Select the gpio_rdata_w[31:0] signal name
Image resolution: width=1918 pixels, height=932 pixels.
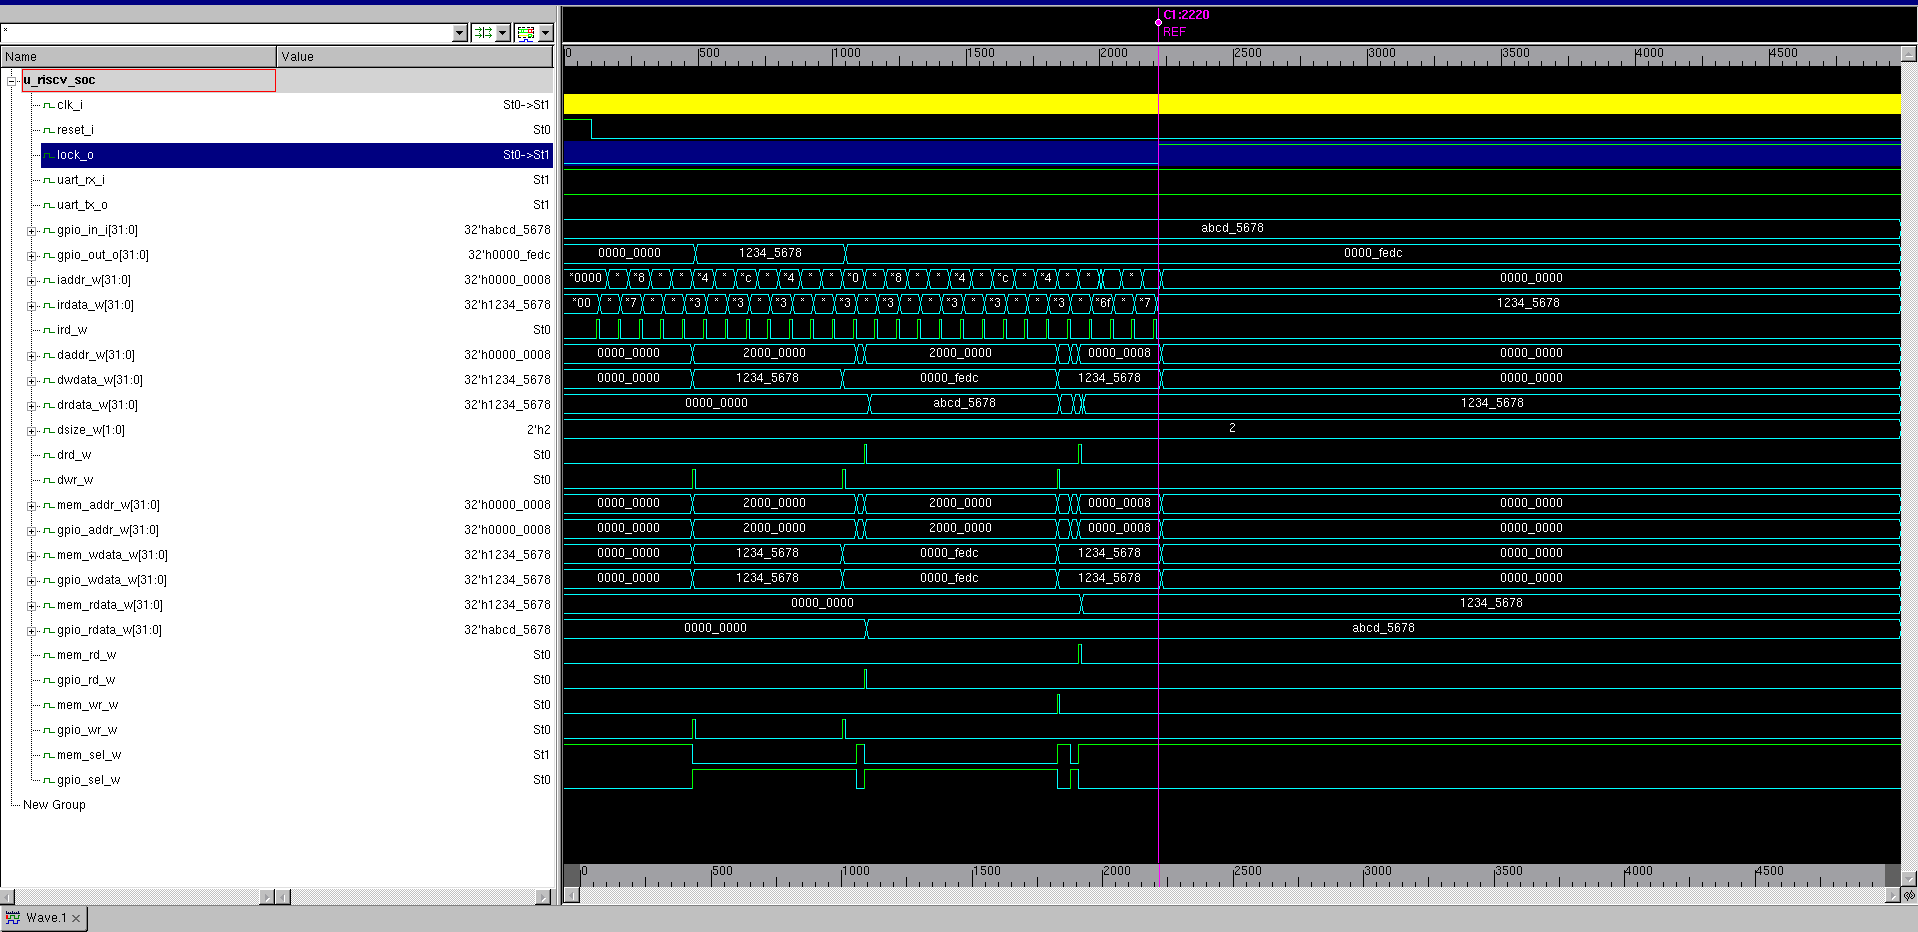(x=109, y=630)
